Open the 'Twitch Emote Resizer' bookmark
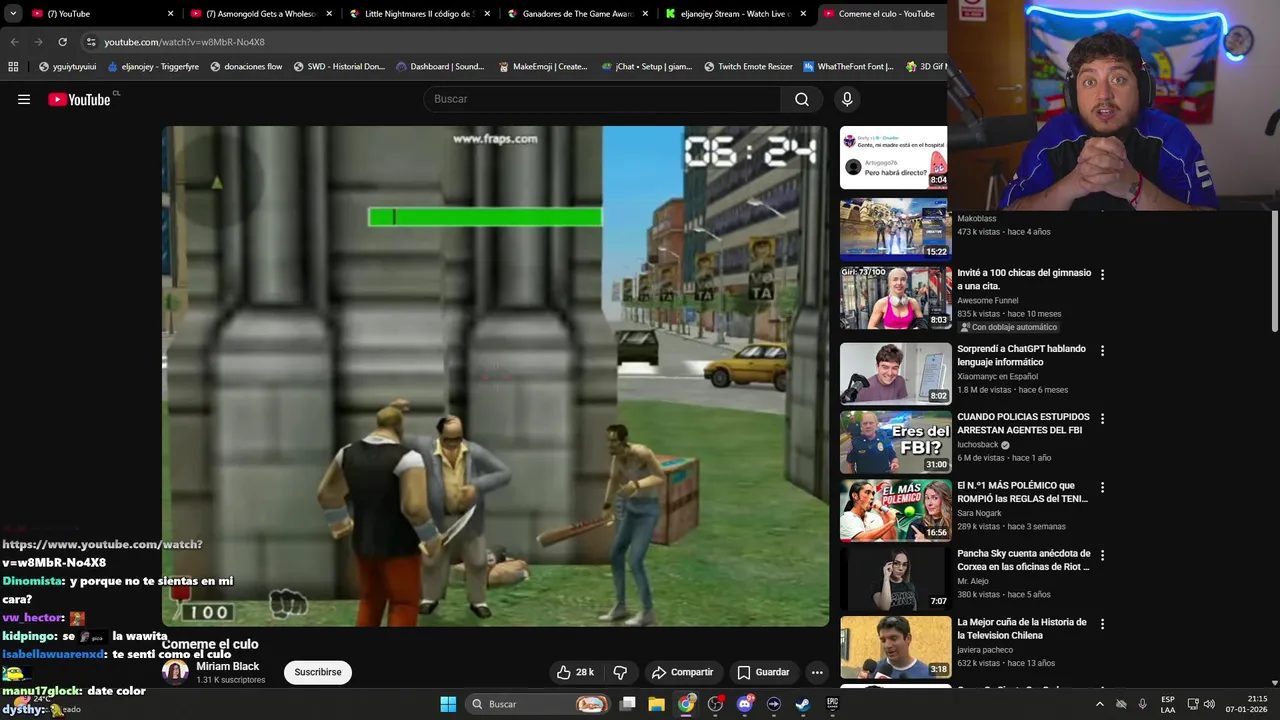 tap(748, 67)
